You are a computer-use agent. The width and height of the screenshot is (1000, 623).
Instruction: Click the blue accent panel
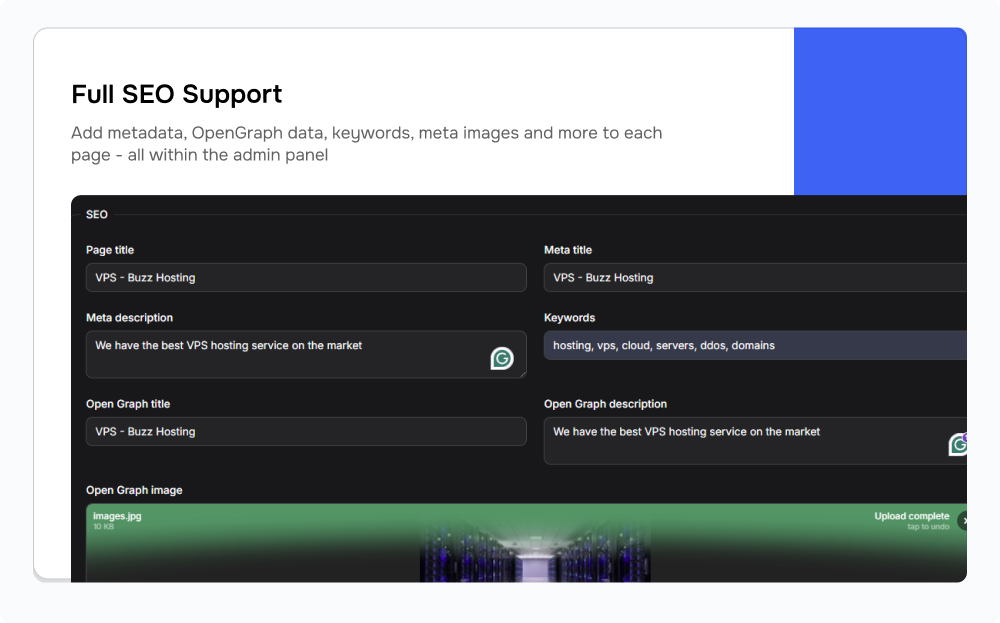tap(880, 110)
